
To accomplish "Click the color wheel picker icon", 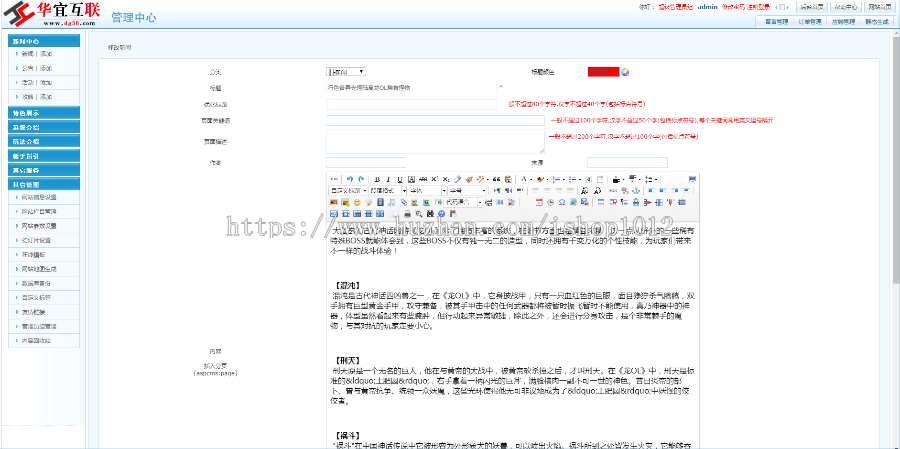I will click(x=625, y=72).
